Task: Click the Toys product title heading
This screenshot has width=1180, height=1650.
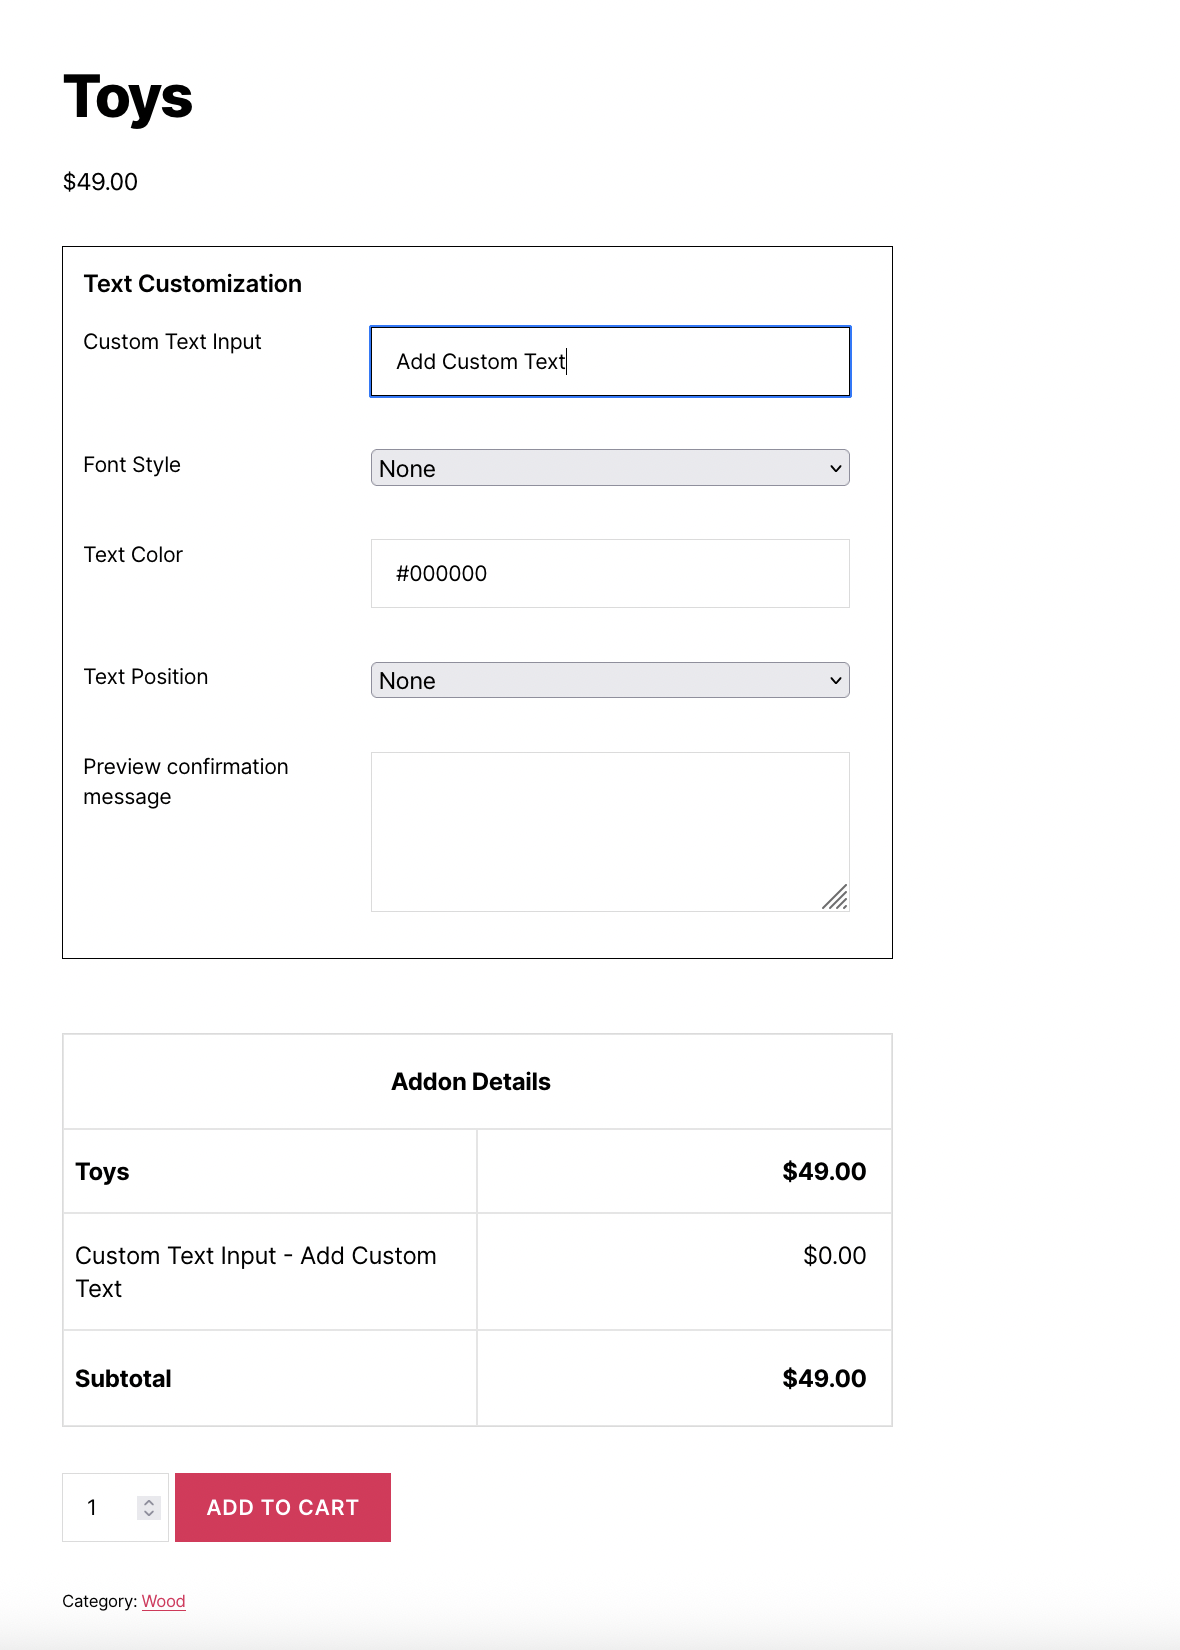Action: coord(128,98)
